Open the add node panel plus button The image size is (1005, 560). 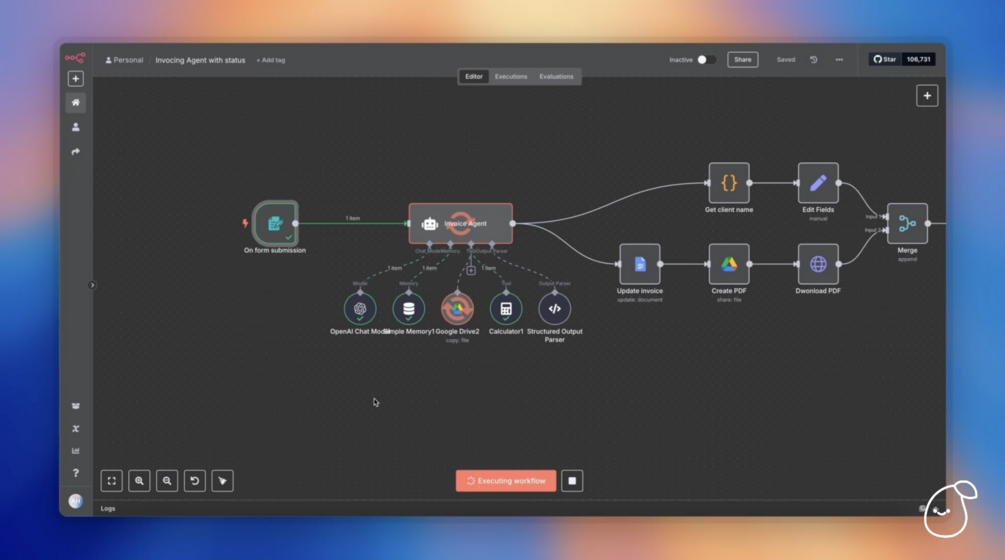click(927, 95)
